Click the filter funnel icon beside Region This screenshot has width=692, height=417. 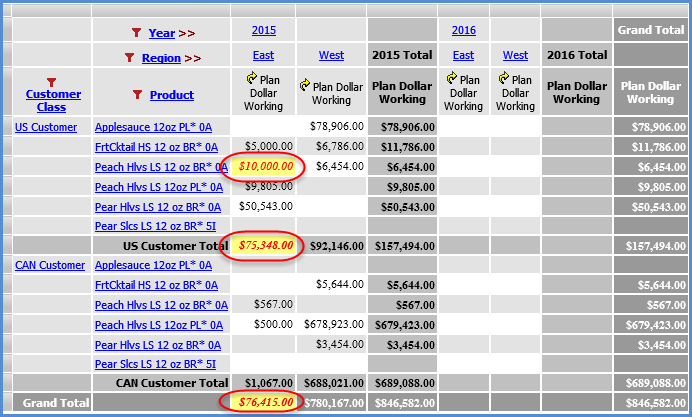pos(129,58)
